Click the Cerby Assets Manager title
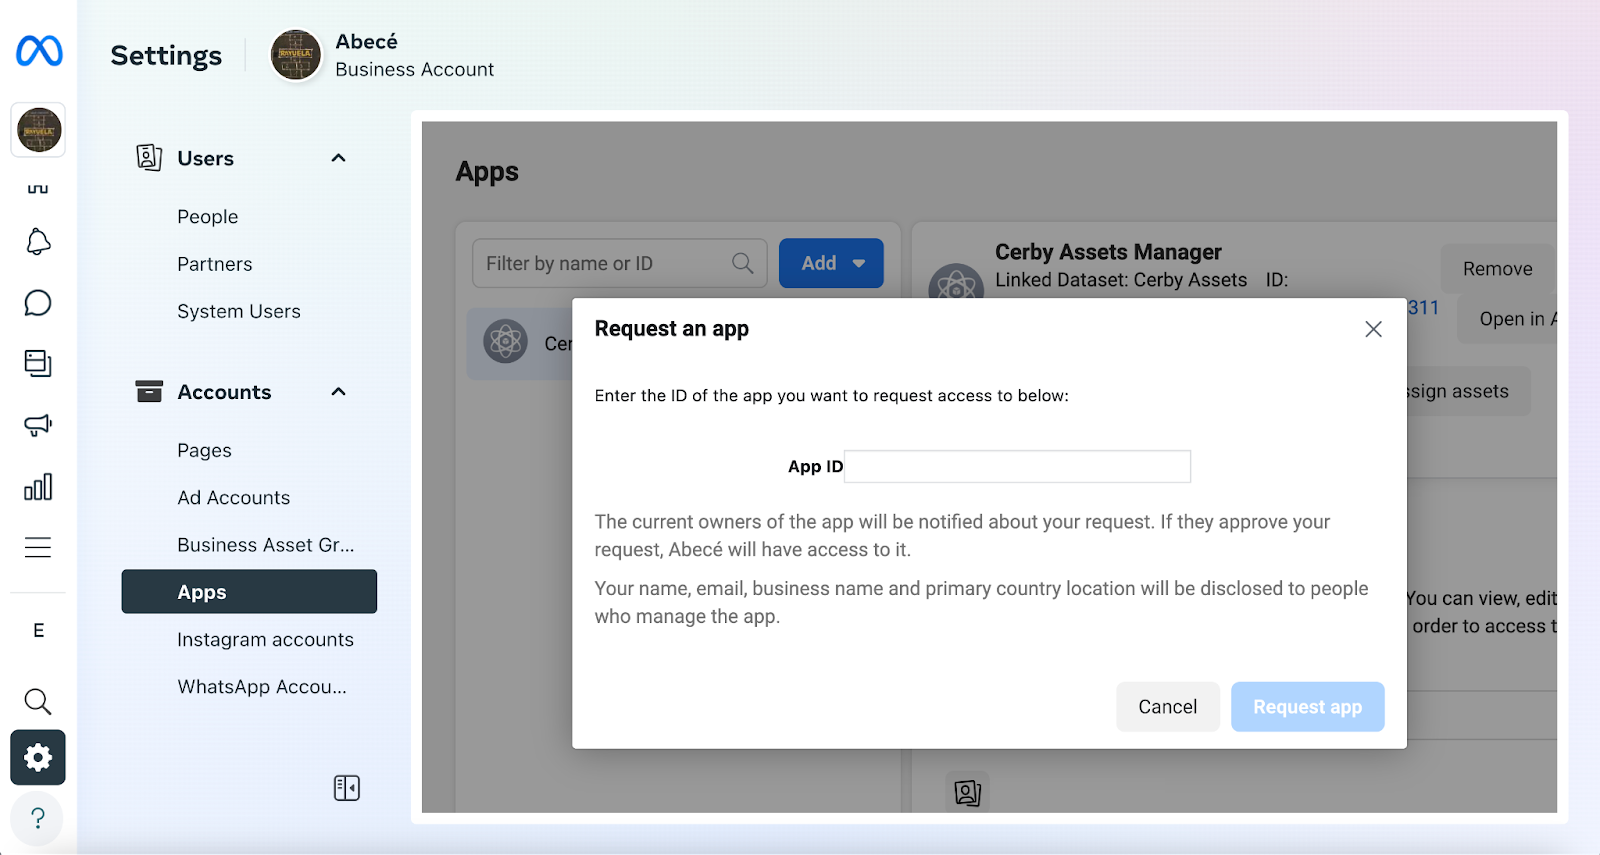Image resolution: width=1600 pixels, height=855 pixels. (1108, 252)
